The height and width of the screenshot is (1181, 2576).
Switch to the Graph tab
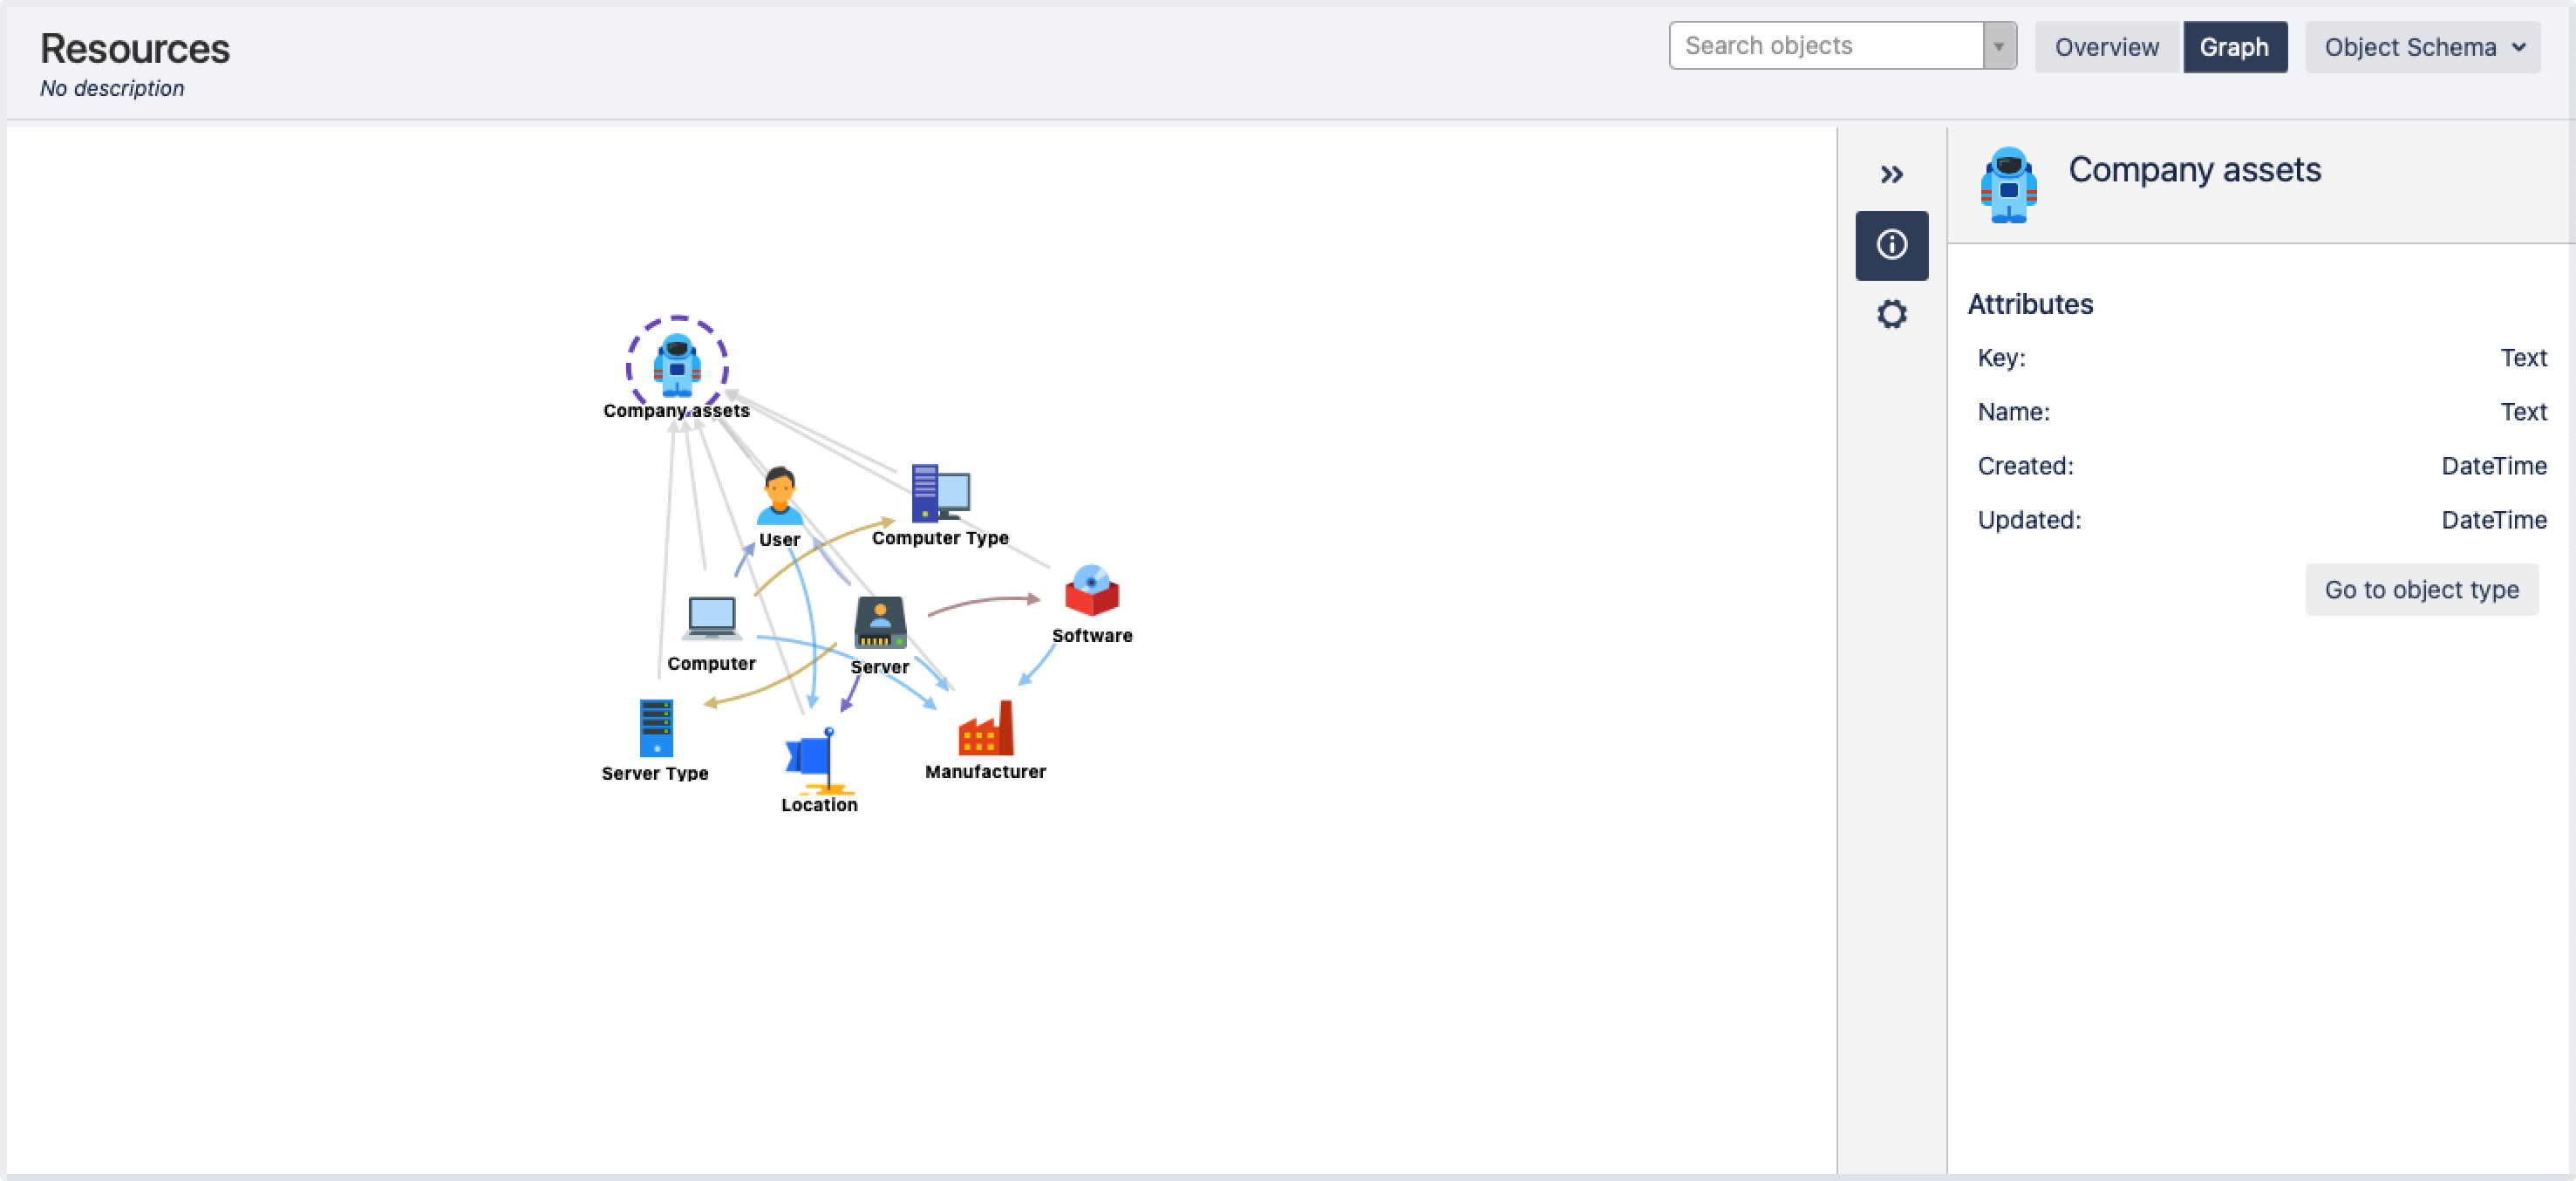pos(2234,47)
